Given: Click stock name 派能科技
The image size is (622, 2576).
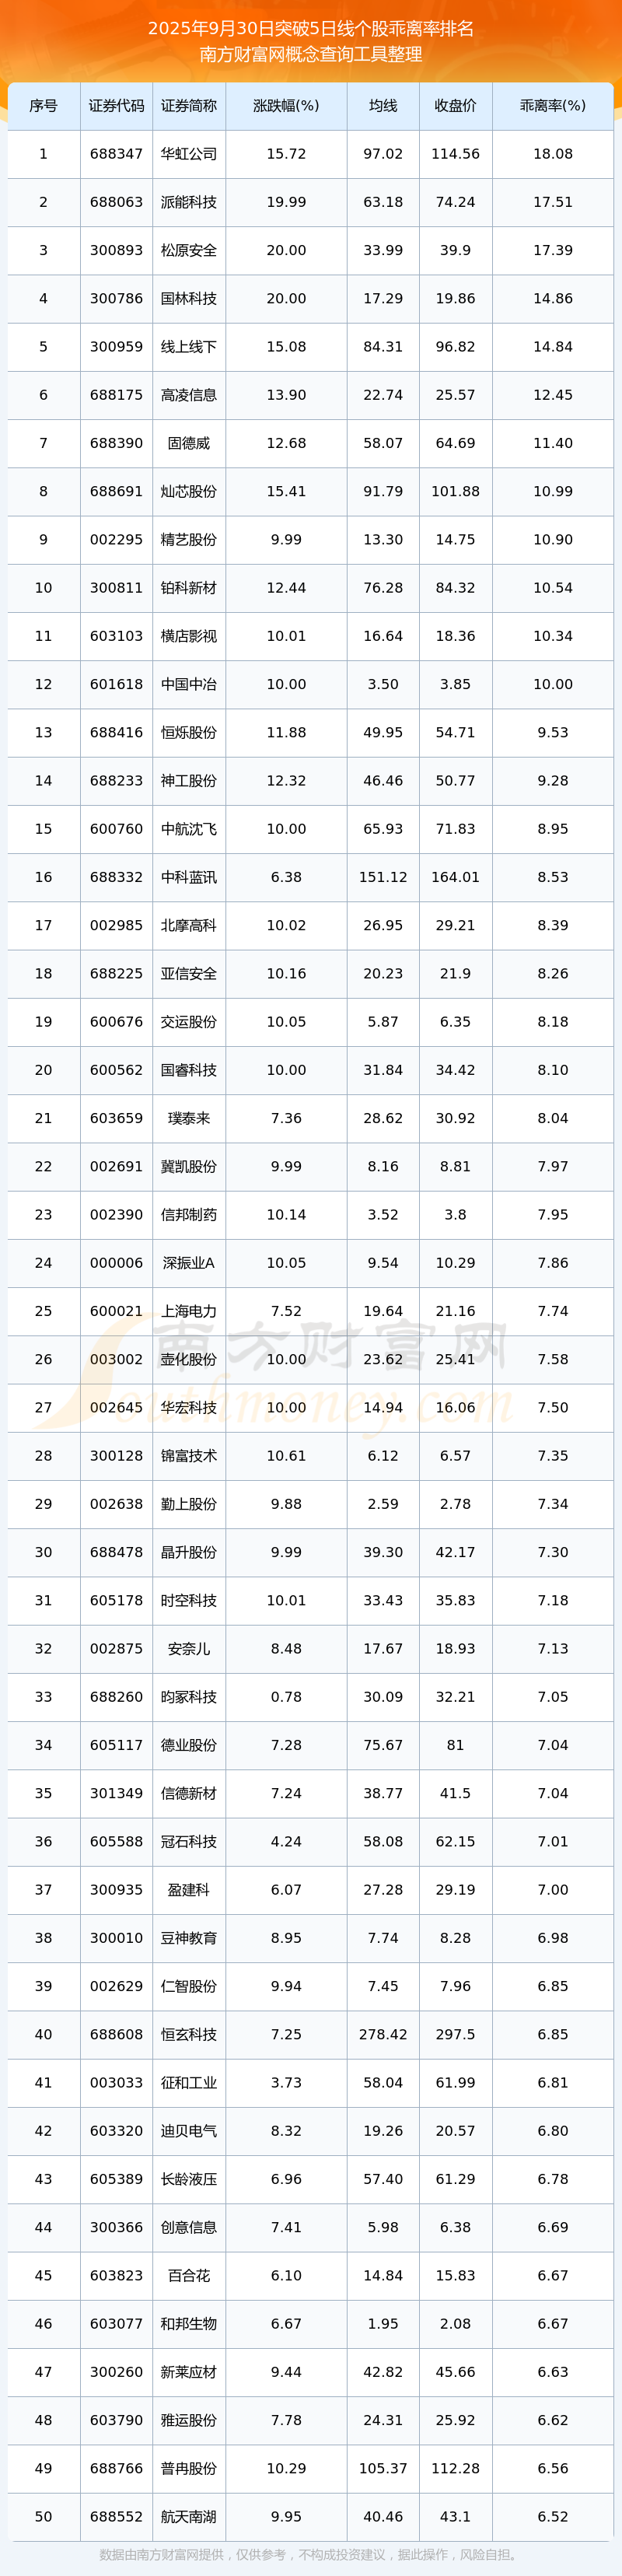Looking at the screenshot, I should click(x=189, y=202).
